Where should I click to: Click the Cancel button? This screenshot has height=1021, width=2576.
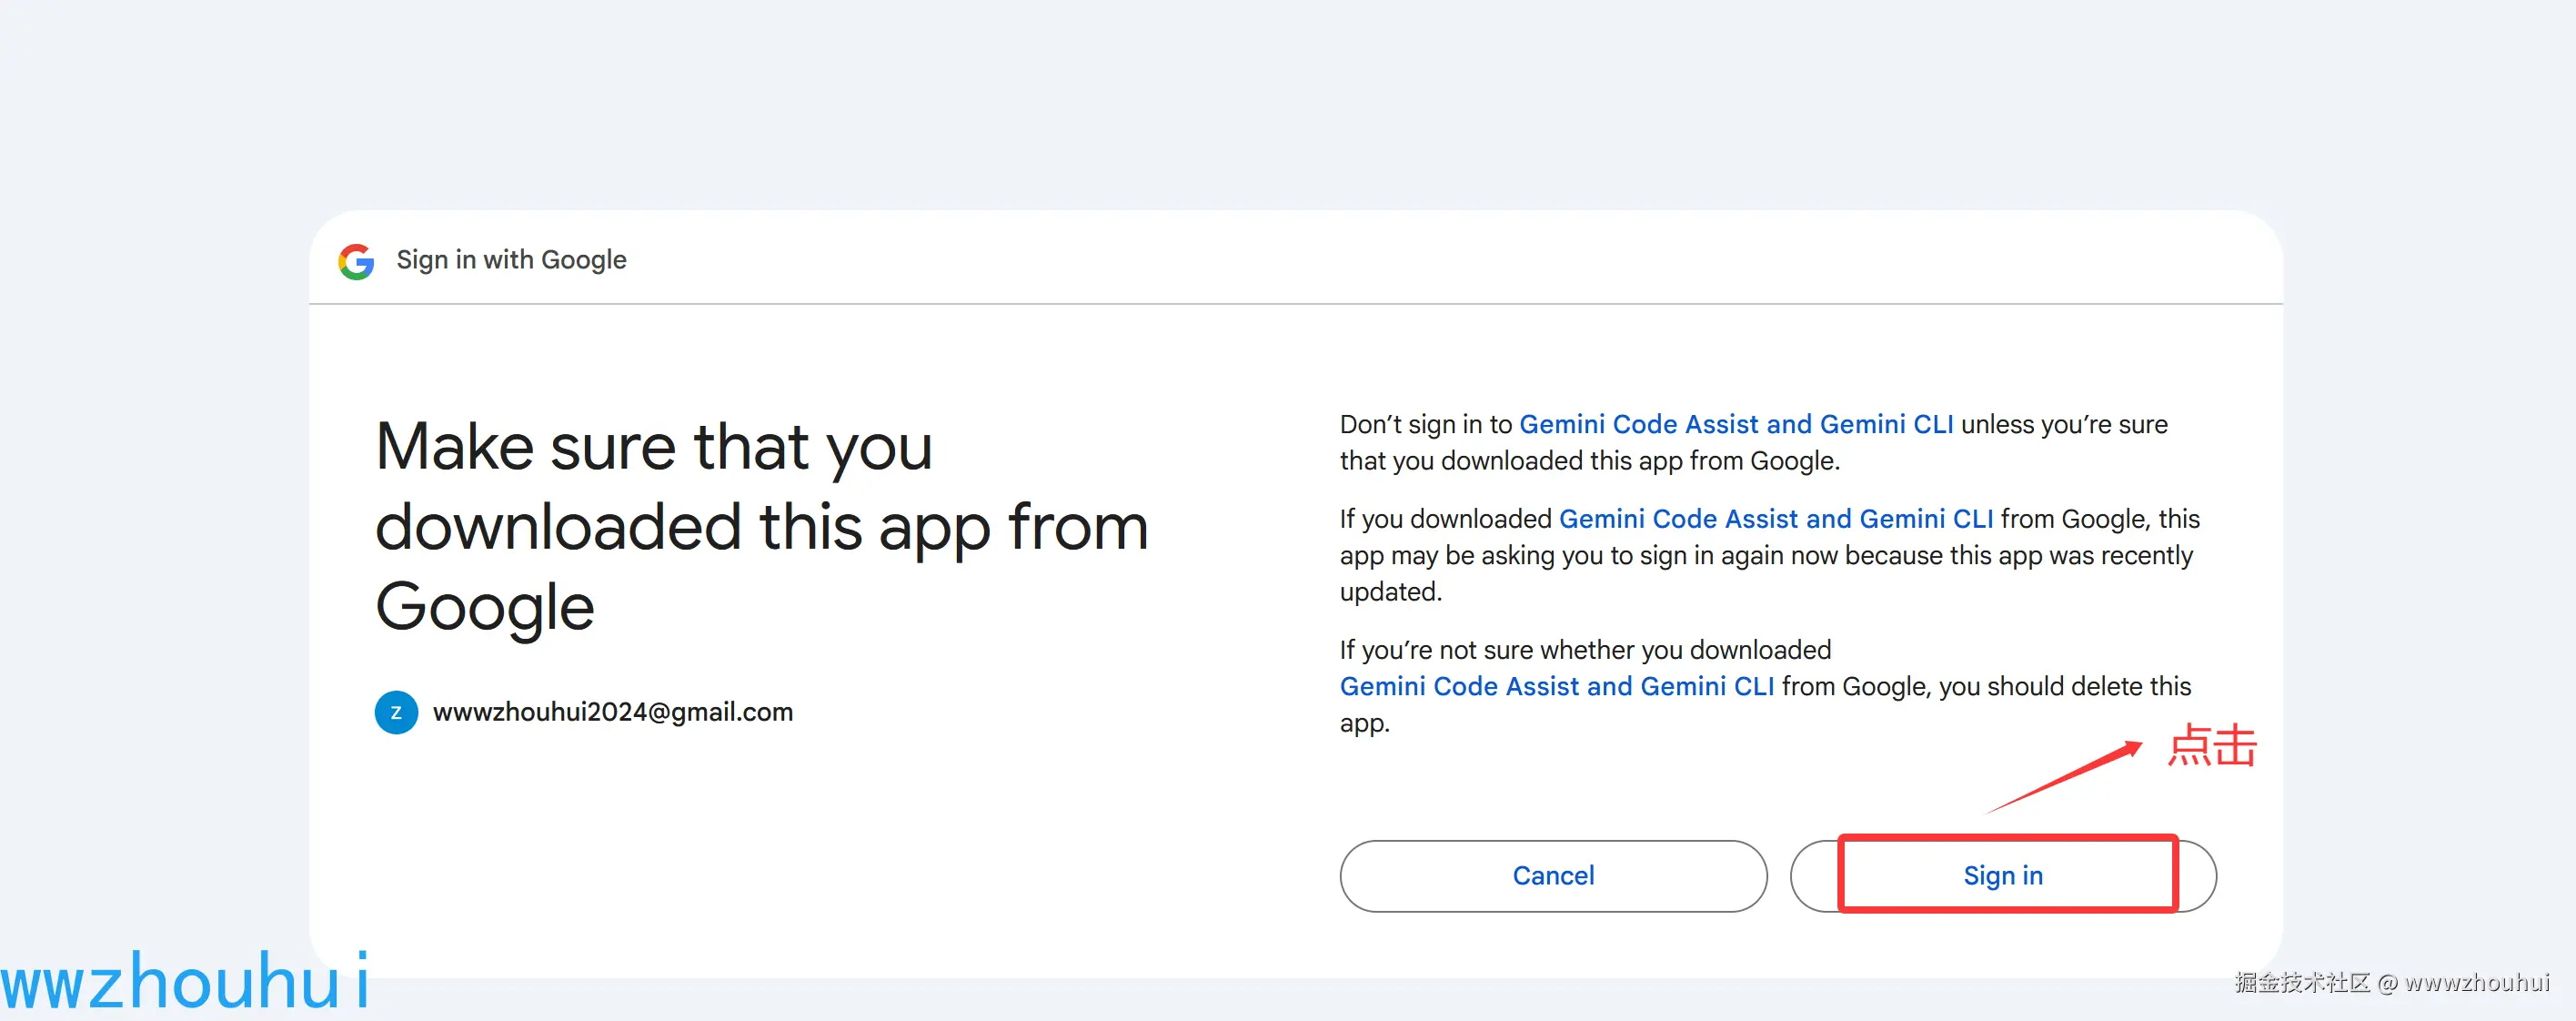1553,876
